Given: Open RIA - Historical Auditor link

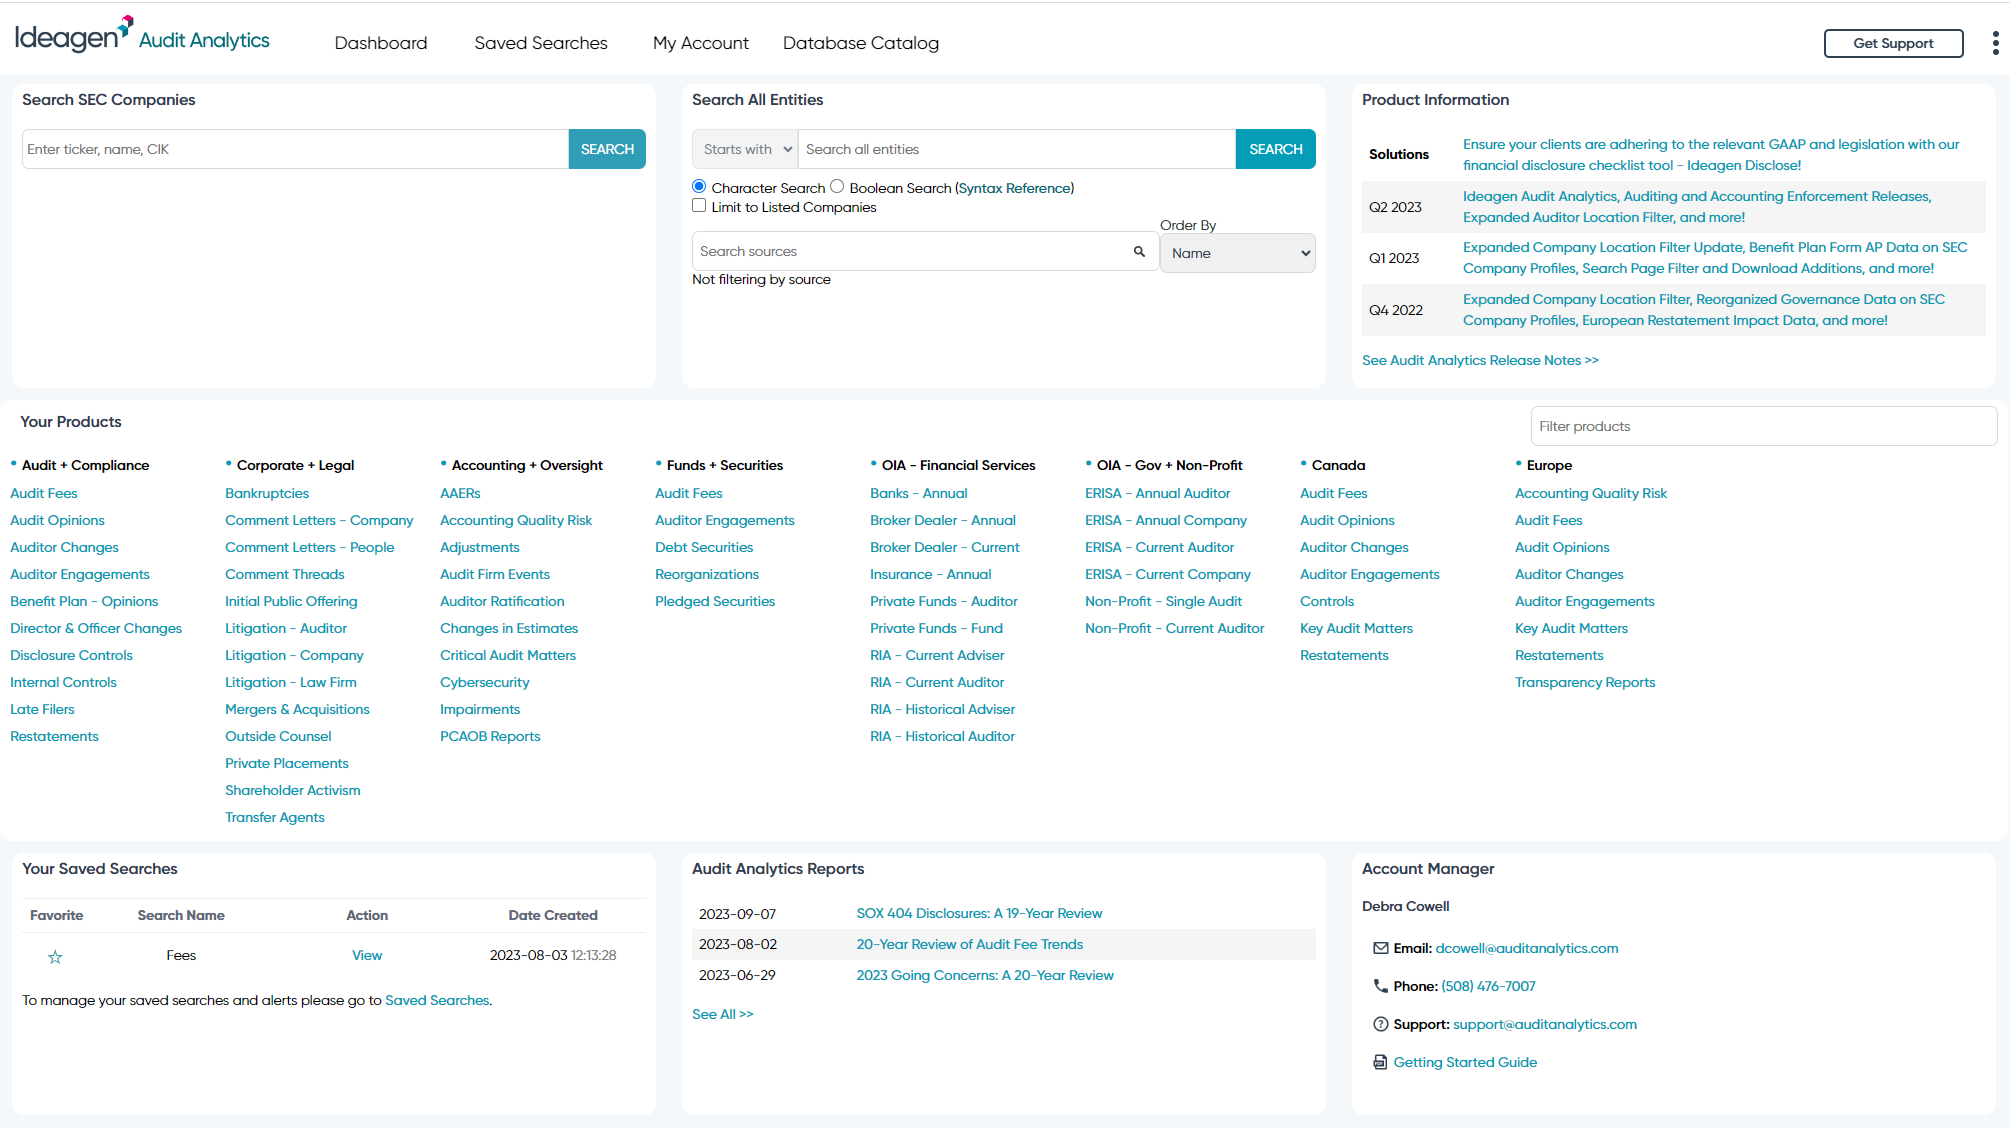Looking at the screenshot, I should pyautogui.click(x=942, y=736).
